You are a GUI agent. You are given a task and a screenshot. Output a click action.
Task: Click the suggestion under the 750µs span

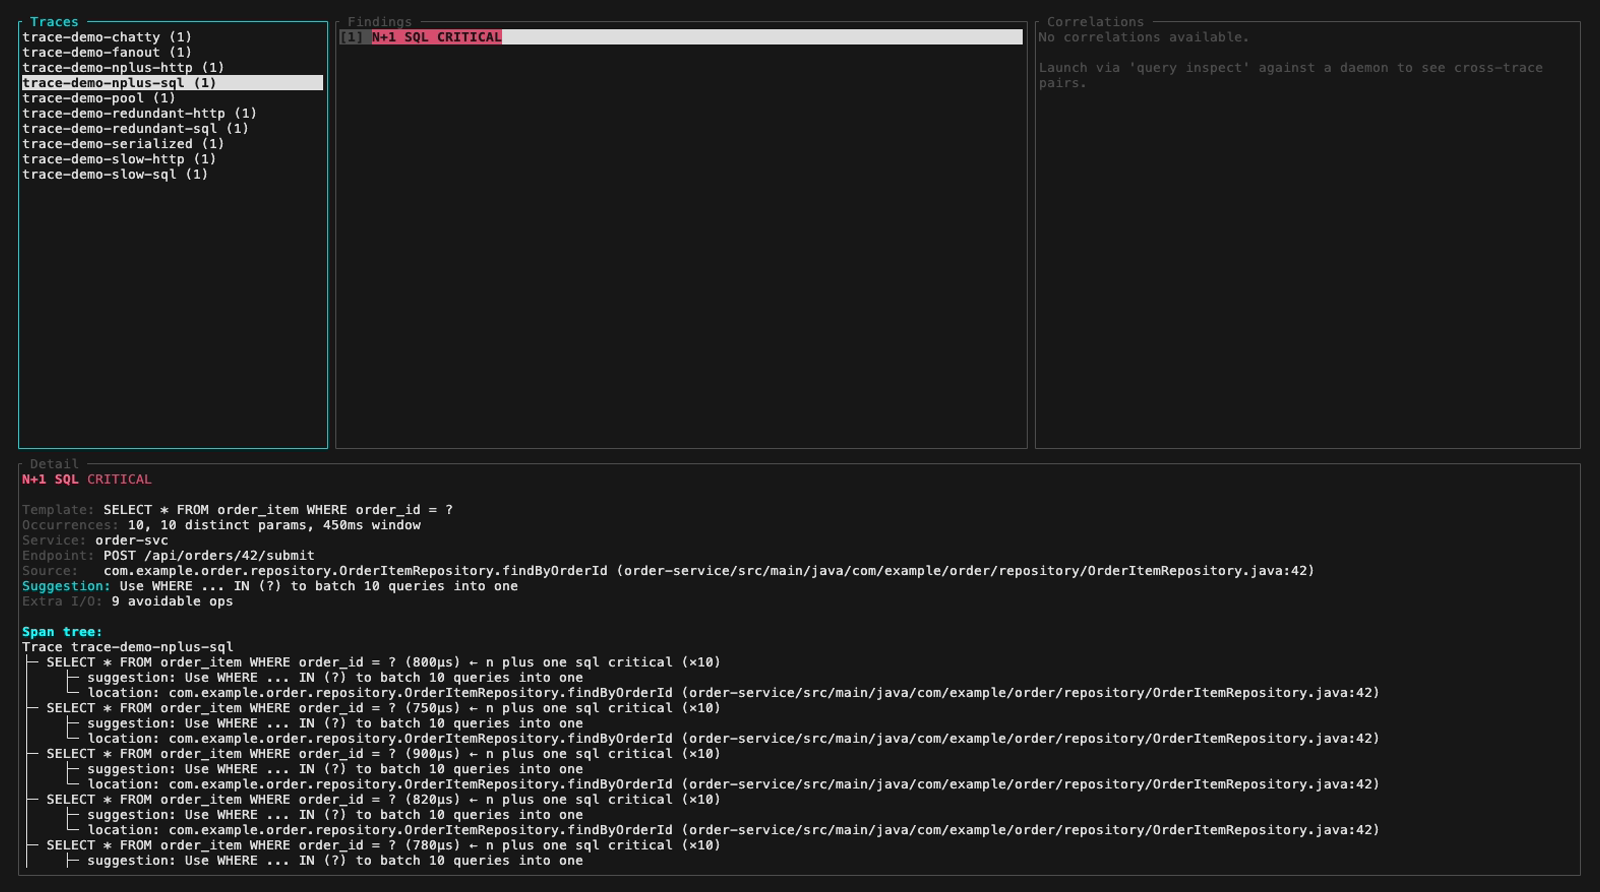[x=335, y=723]
